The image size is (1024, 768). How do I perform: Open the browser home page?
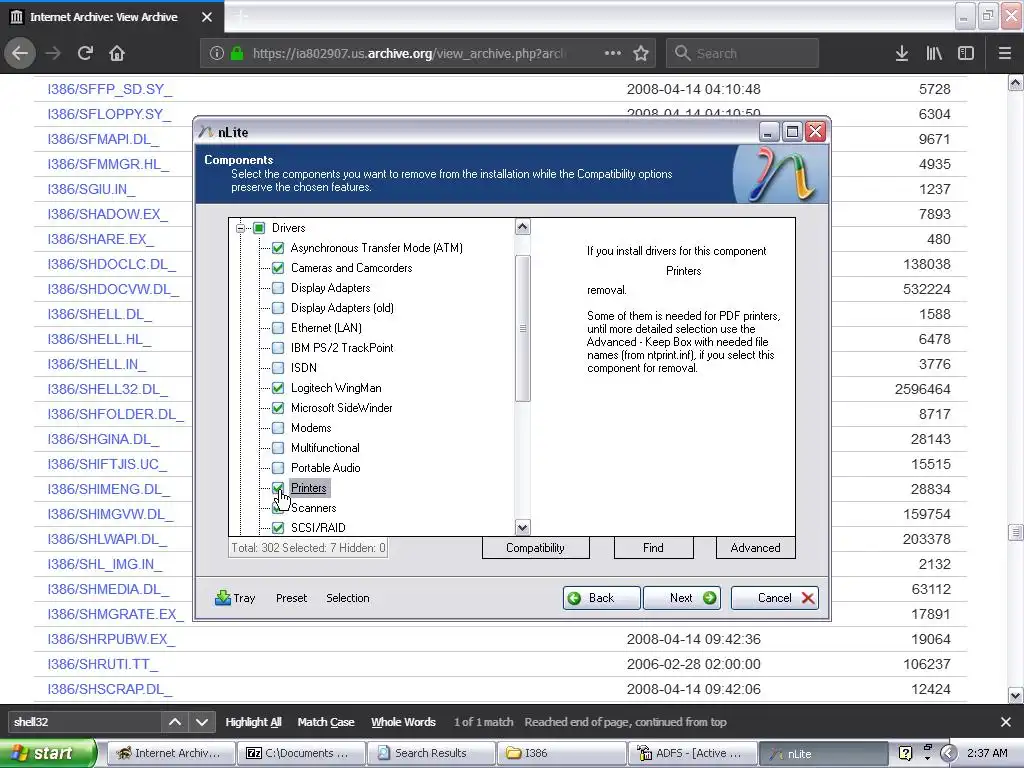tap(117, 53)
